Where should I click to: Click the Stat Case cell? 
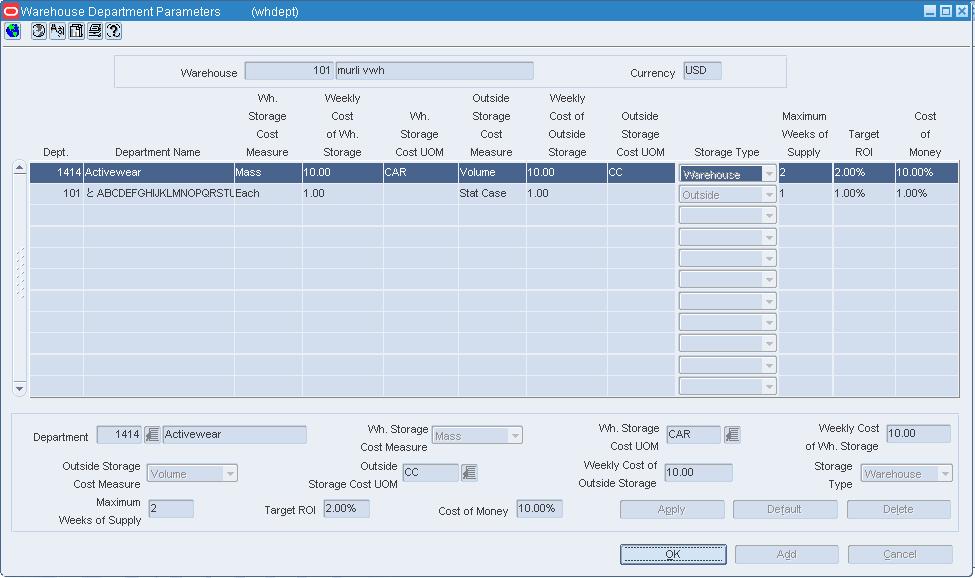492,194
